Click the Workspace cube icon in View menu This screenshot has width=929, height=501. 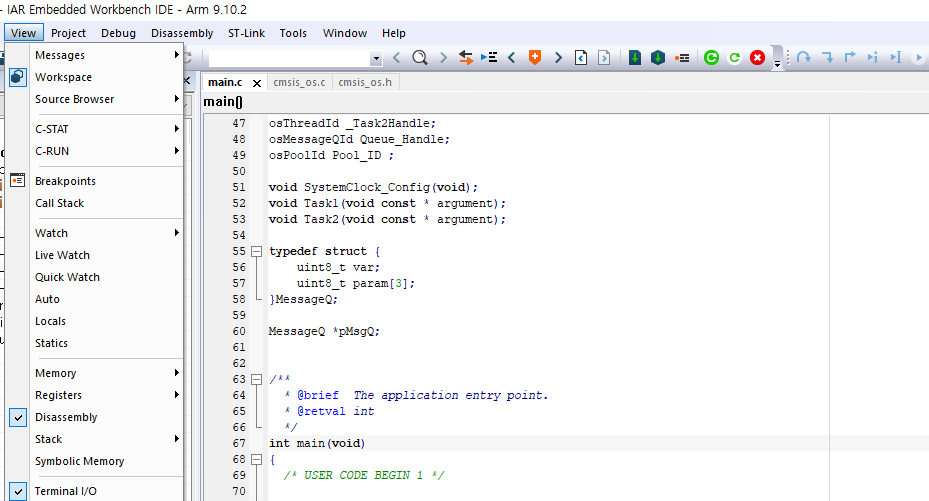click(18, 77)
